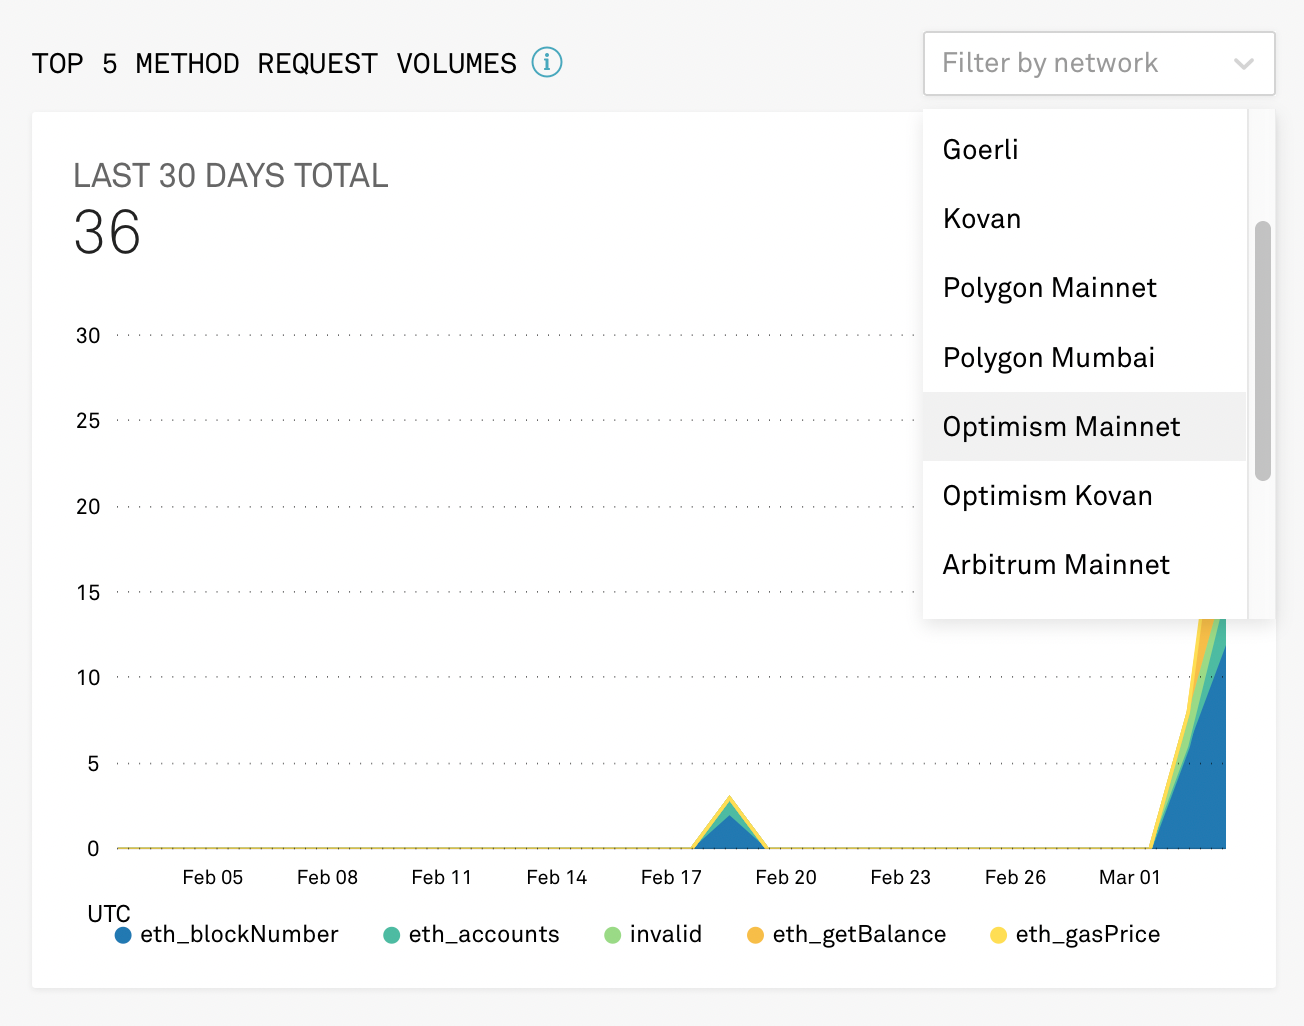The height and width of the screenshot is (1026, 1304).
Task: Click the info icon beside the title
Action: [547, 62]
